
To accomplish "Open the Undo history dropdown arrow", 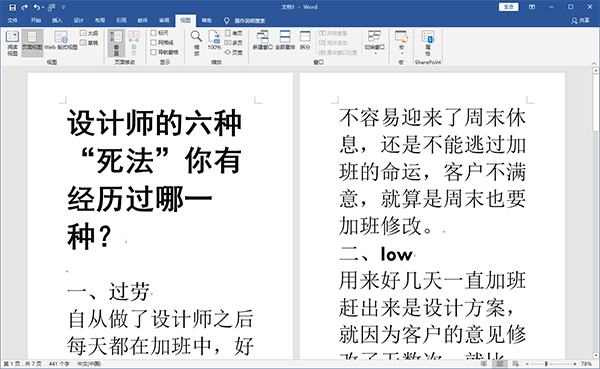I will (43, 7).
